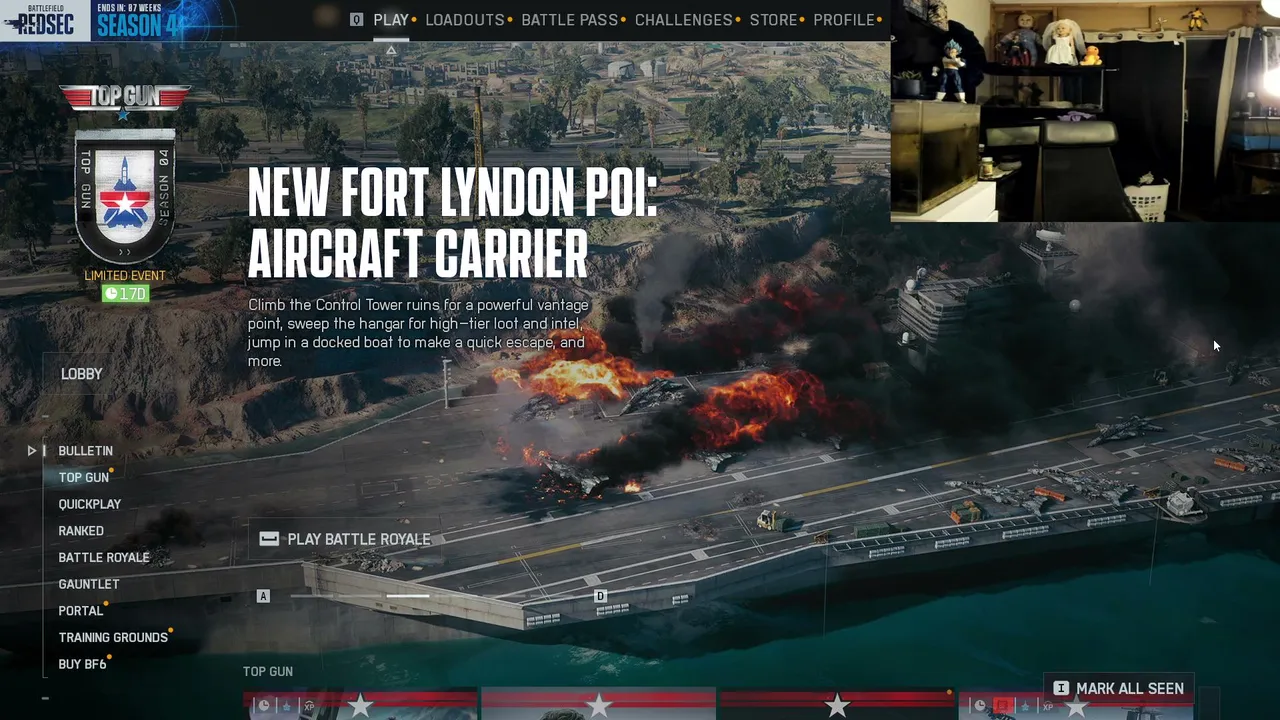Screen dimensions: 1280x720
Task: Click the spacebar key icon on Play Battle Royale
Action: pos(269,539)
